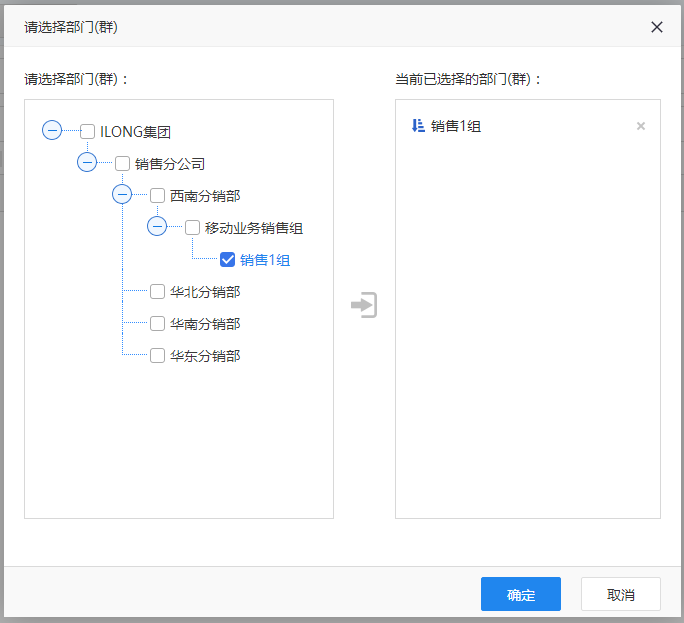Select the 销售1组 tree label
This screenshot has height=623, width=684.
[x=265, y=260]
